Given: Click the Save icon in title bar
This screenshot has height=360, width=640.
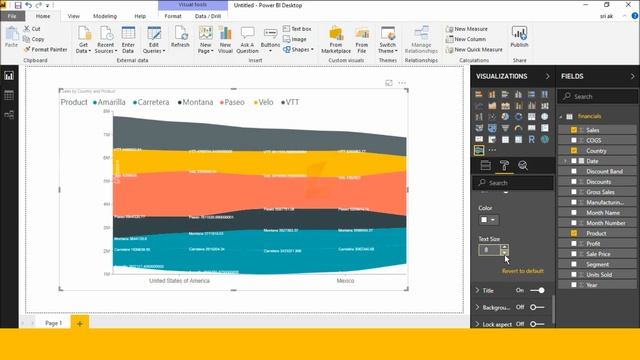Looking at the screenshot, I should [18, 5].
